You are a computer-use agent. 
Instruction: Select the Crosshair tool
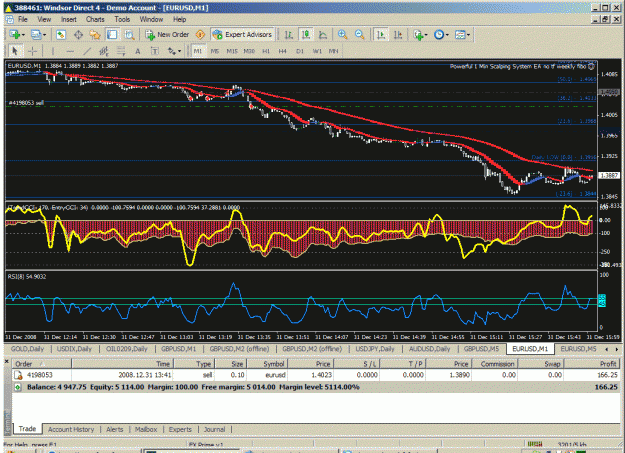(33, 51)
